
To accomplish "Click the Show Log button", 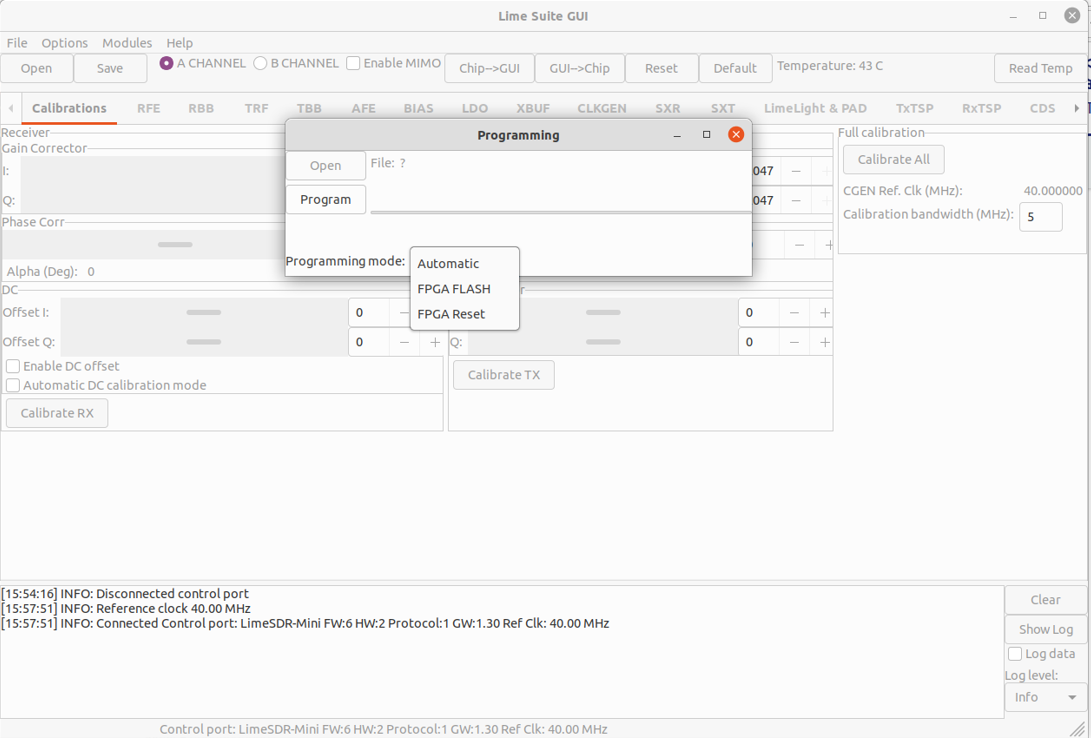I will point(1045,629).
